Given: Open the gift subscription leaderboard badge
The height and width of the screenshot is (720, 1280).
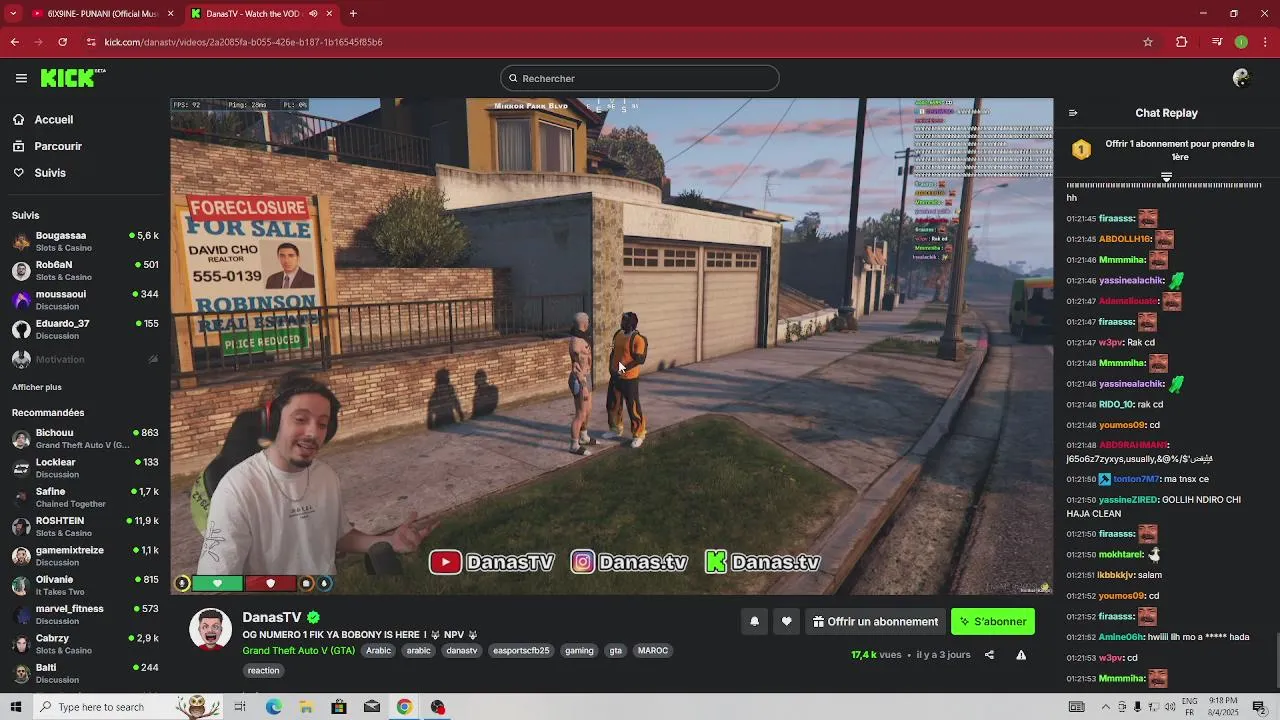Looking at the screenshot, I should (1081, 150).
